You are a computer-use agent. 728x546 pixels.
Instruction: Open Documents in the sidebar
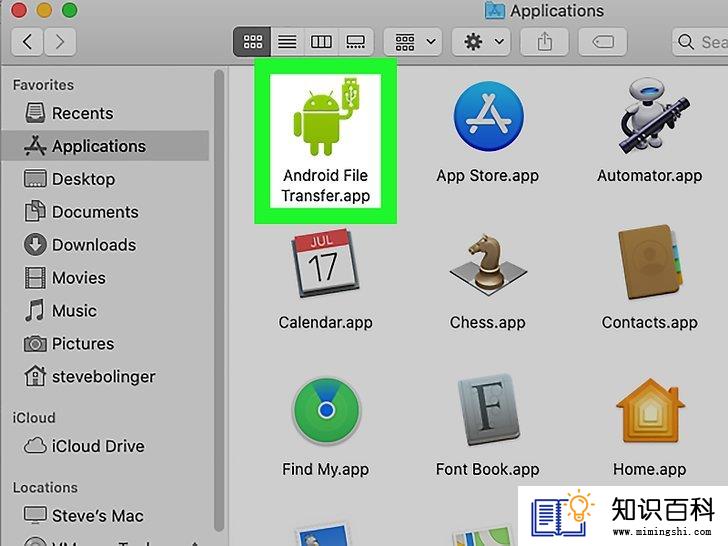pos(105,212)
